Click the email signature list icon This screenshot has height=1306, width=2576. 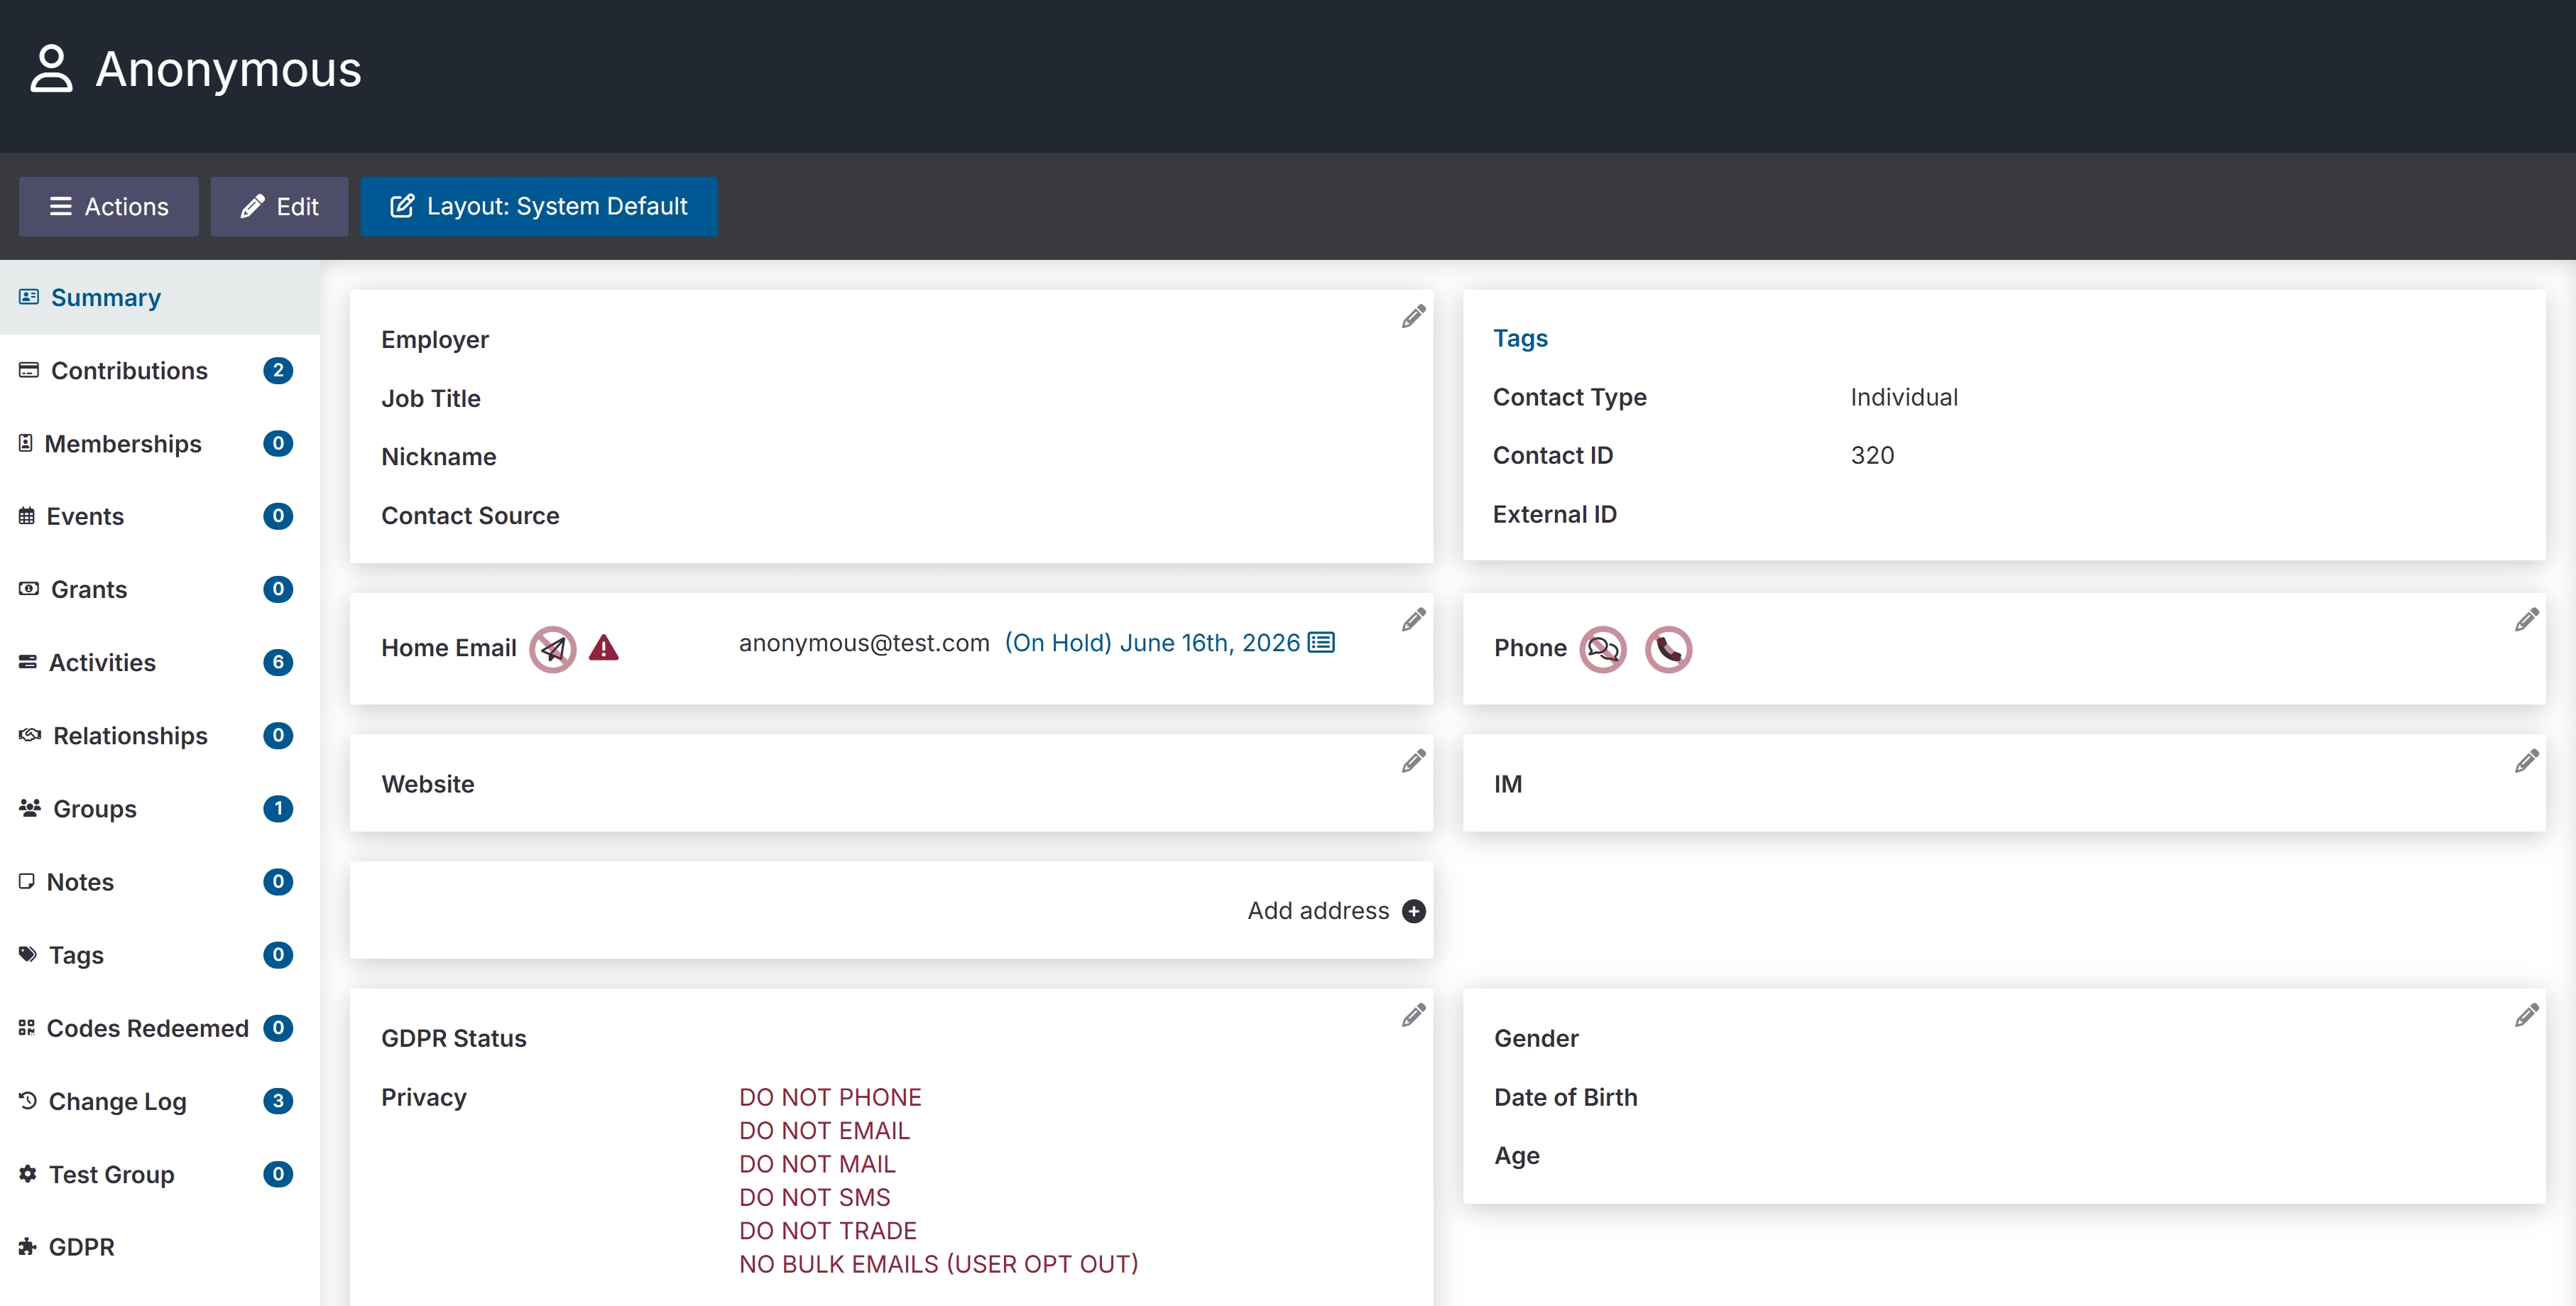(x=1321, y=643)
